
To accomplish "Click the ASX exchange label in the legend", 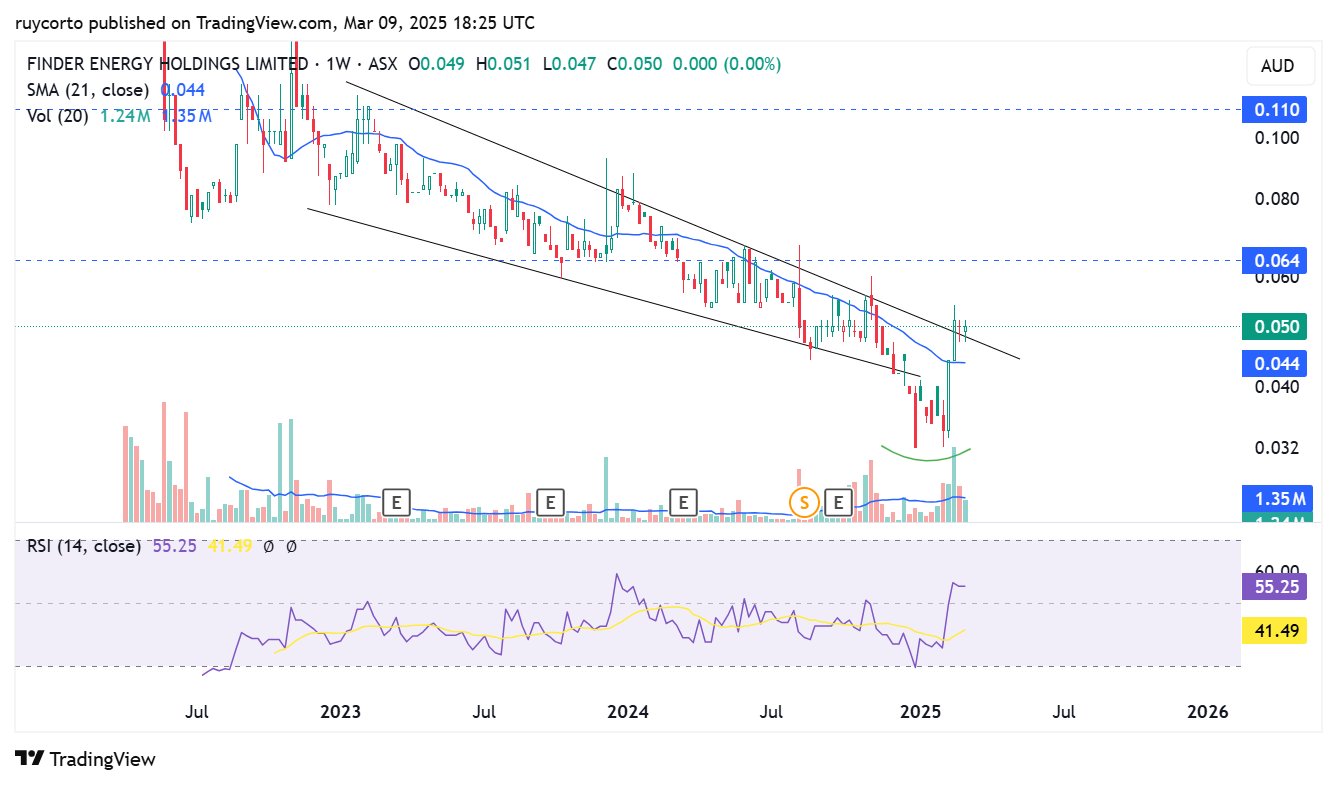I will [x=383, y=64].
